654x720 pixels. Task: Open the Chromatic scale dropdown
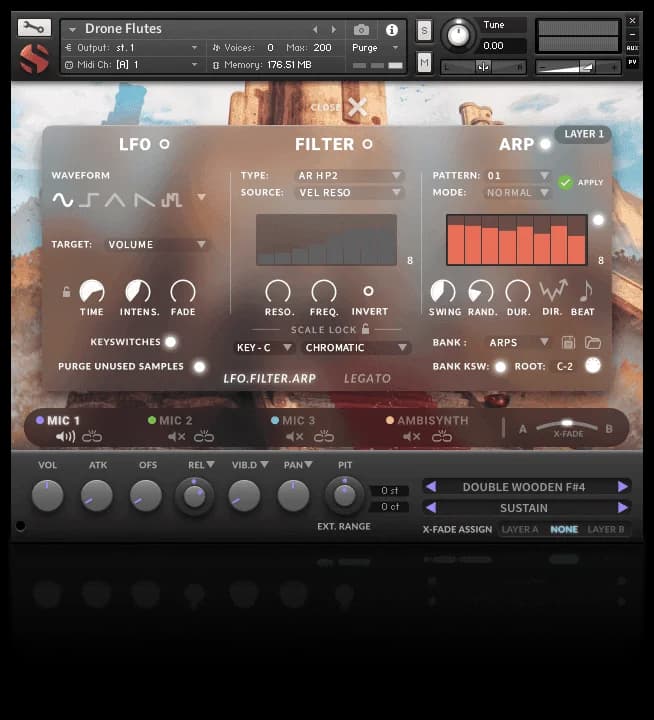[357, 348]
